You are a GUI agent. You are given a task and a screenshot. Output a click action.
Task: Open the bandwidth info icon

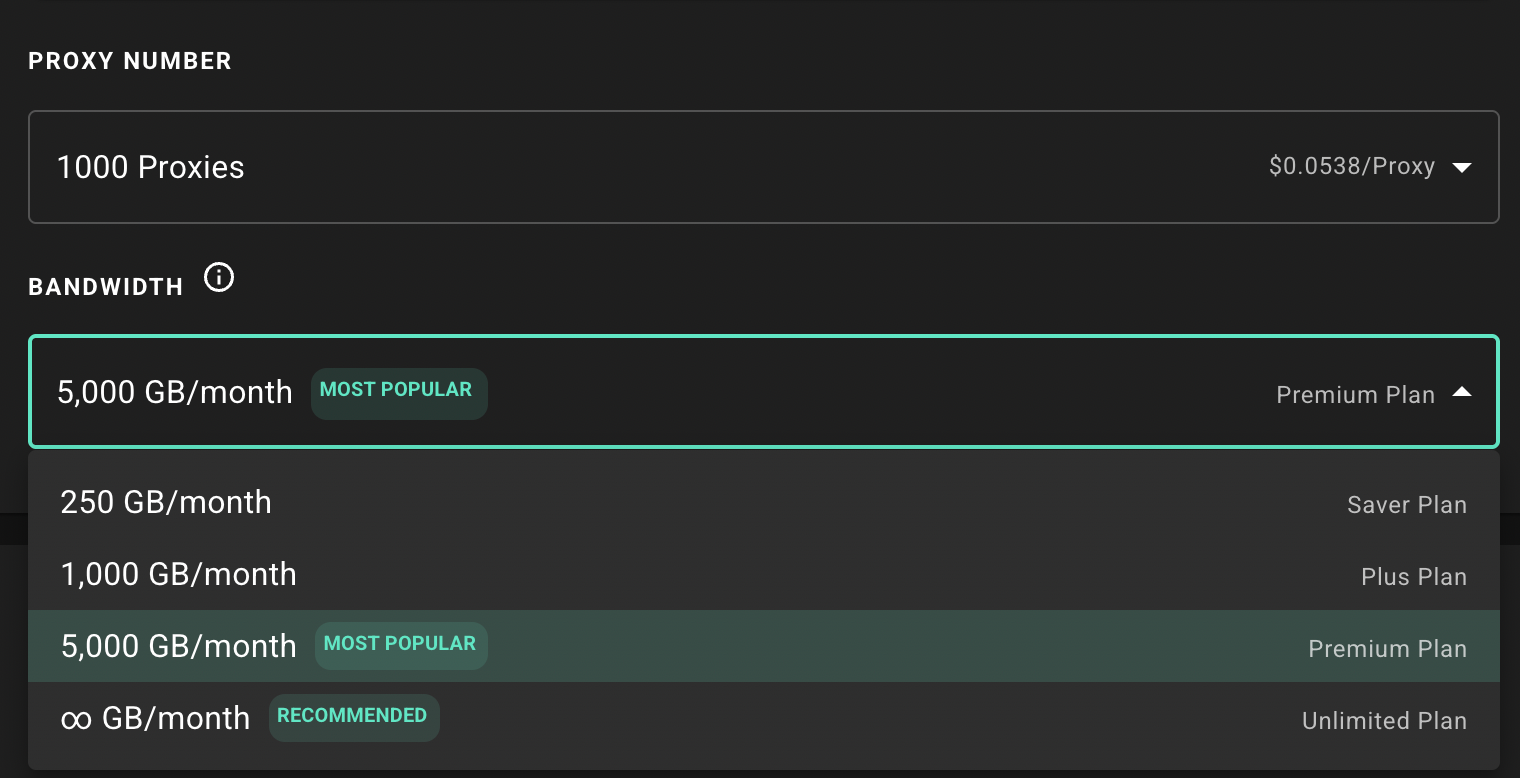point(219,277)
